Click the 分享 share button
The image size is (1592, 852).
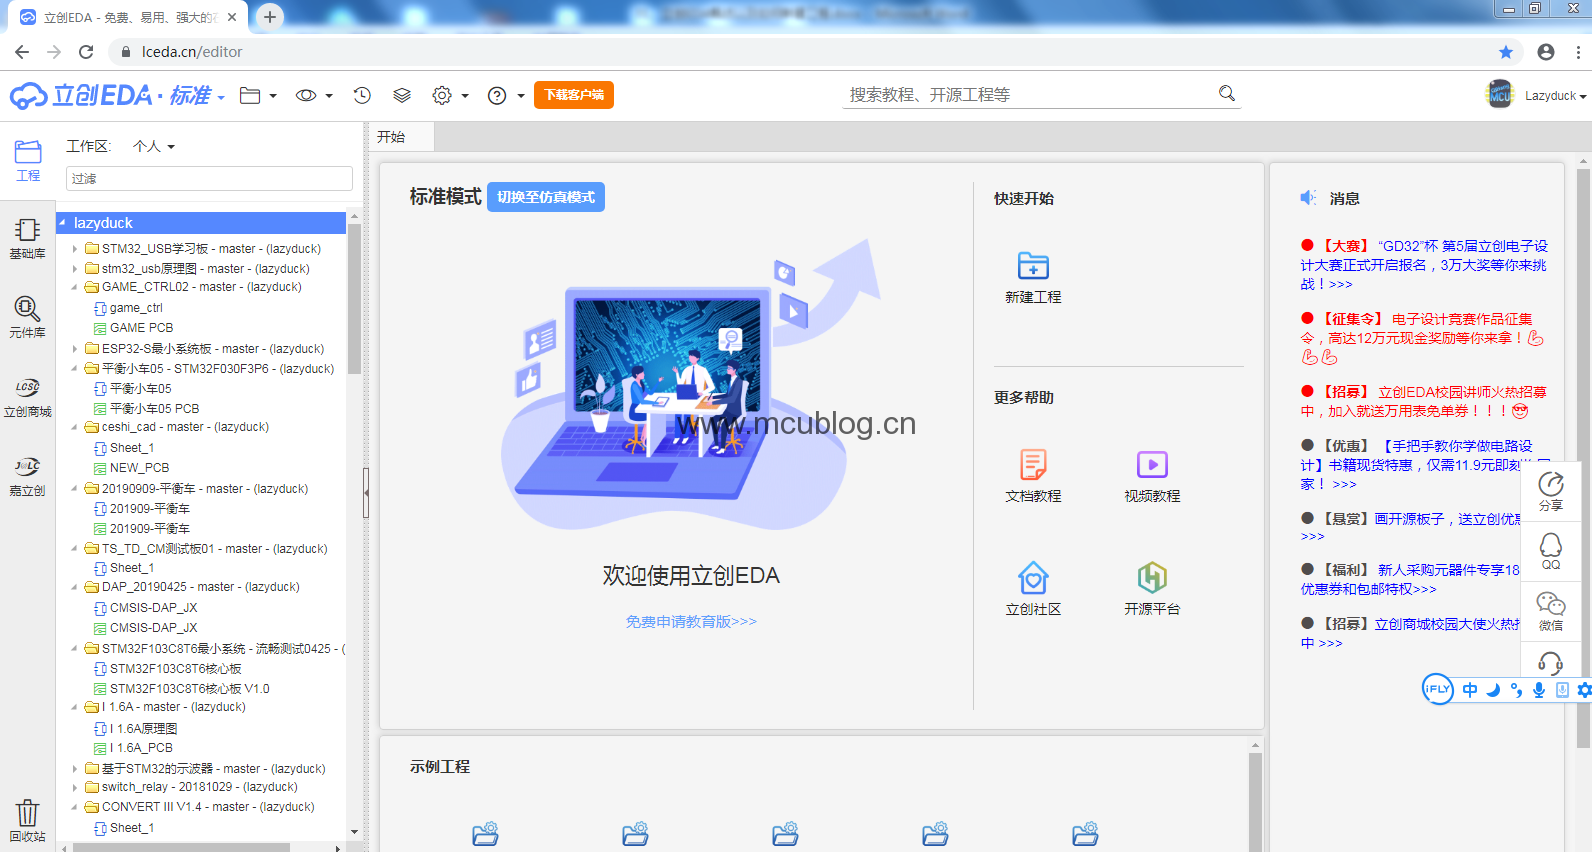click(1551, 492)
